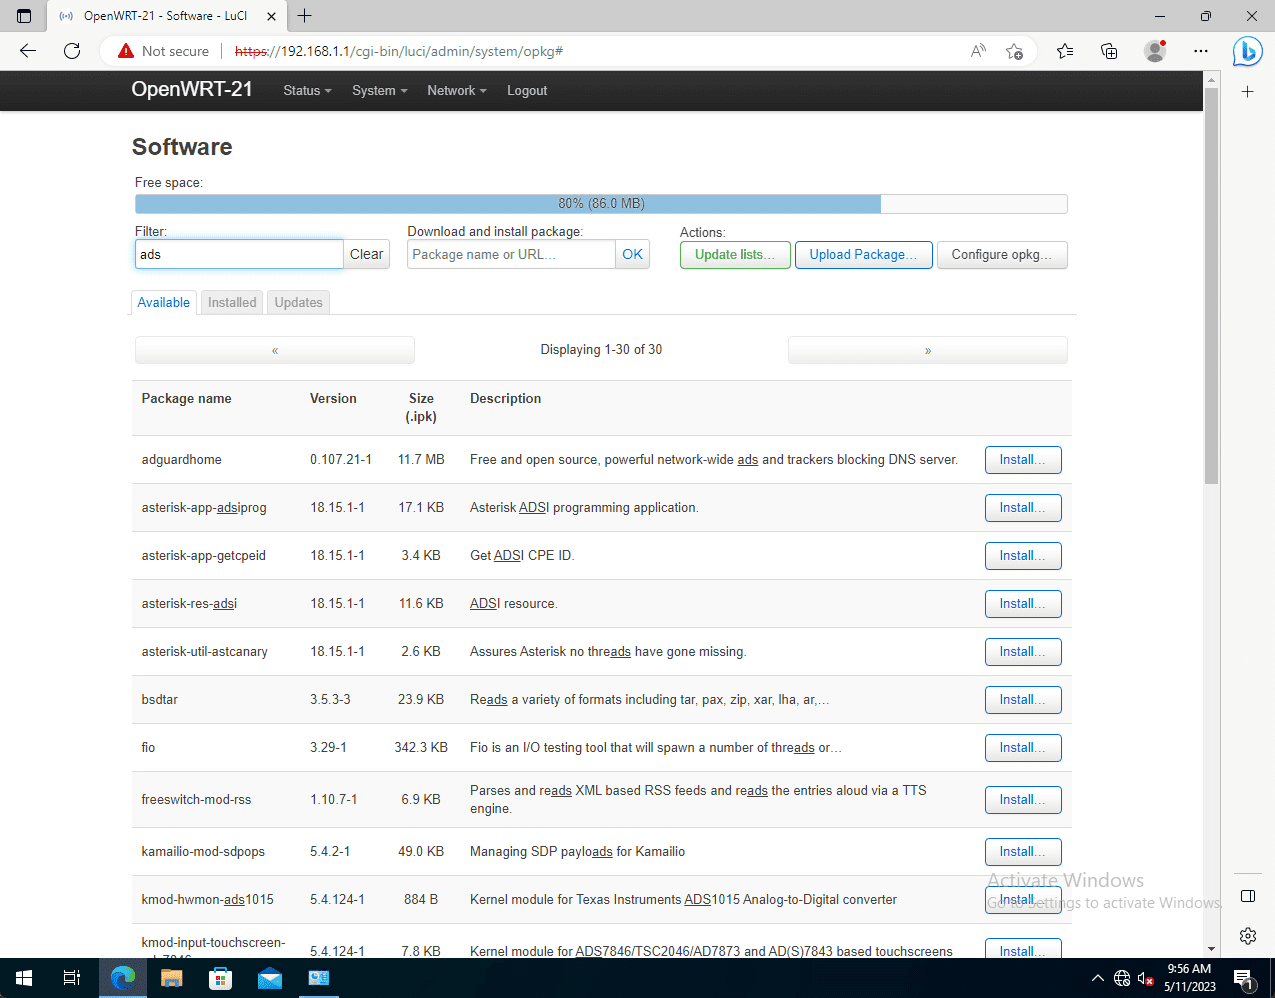Open the browser profile avatar
1275x998 pixels.
coord(1155,51)
